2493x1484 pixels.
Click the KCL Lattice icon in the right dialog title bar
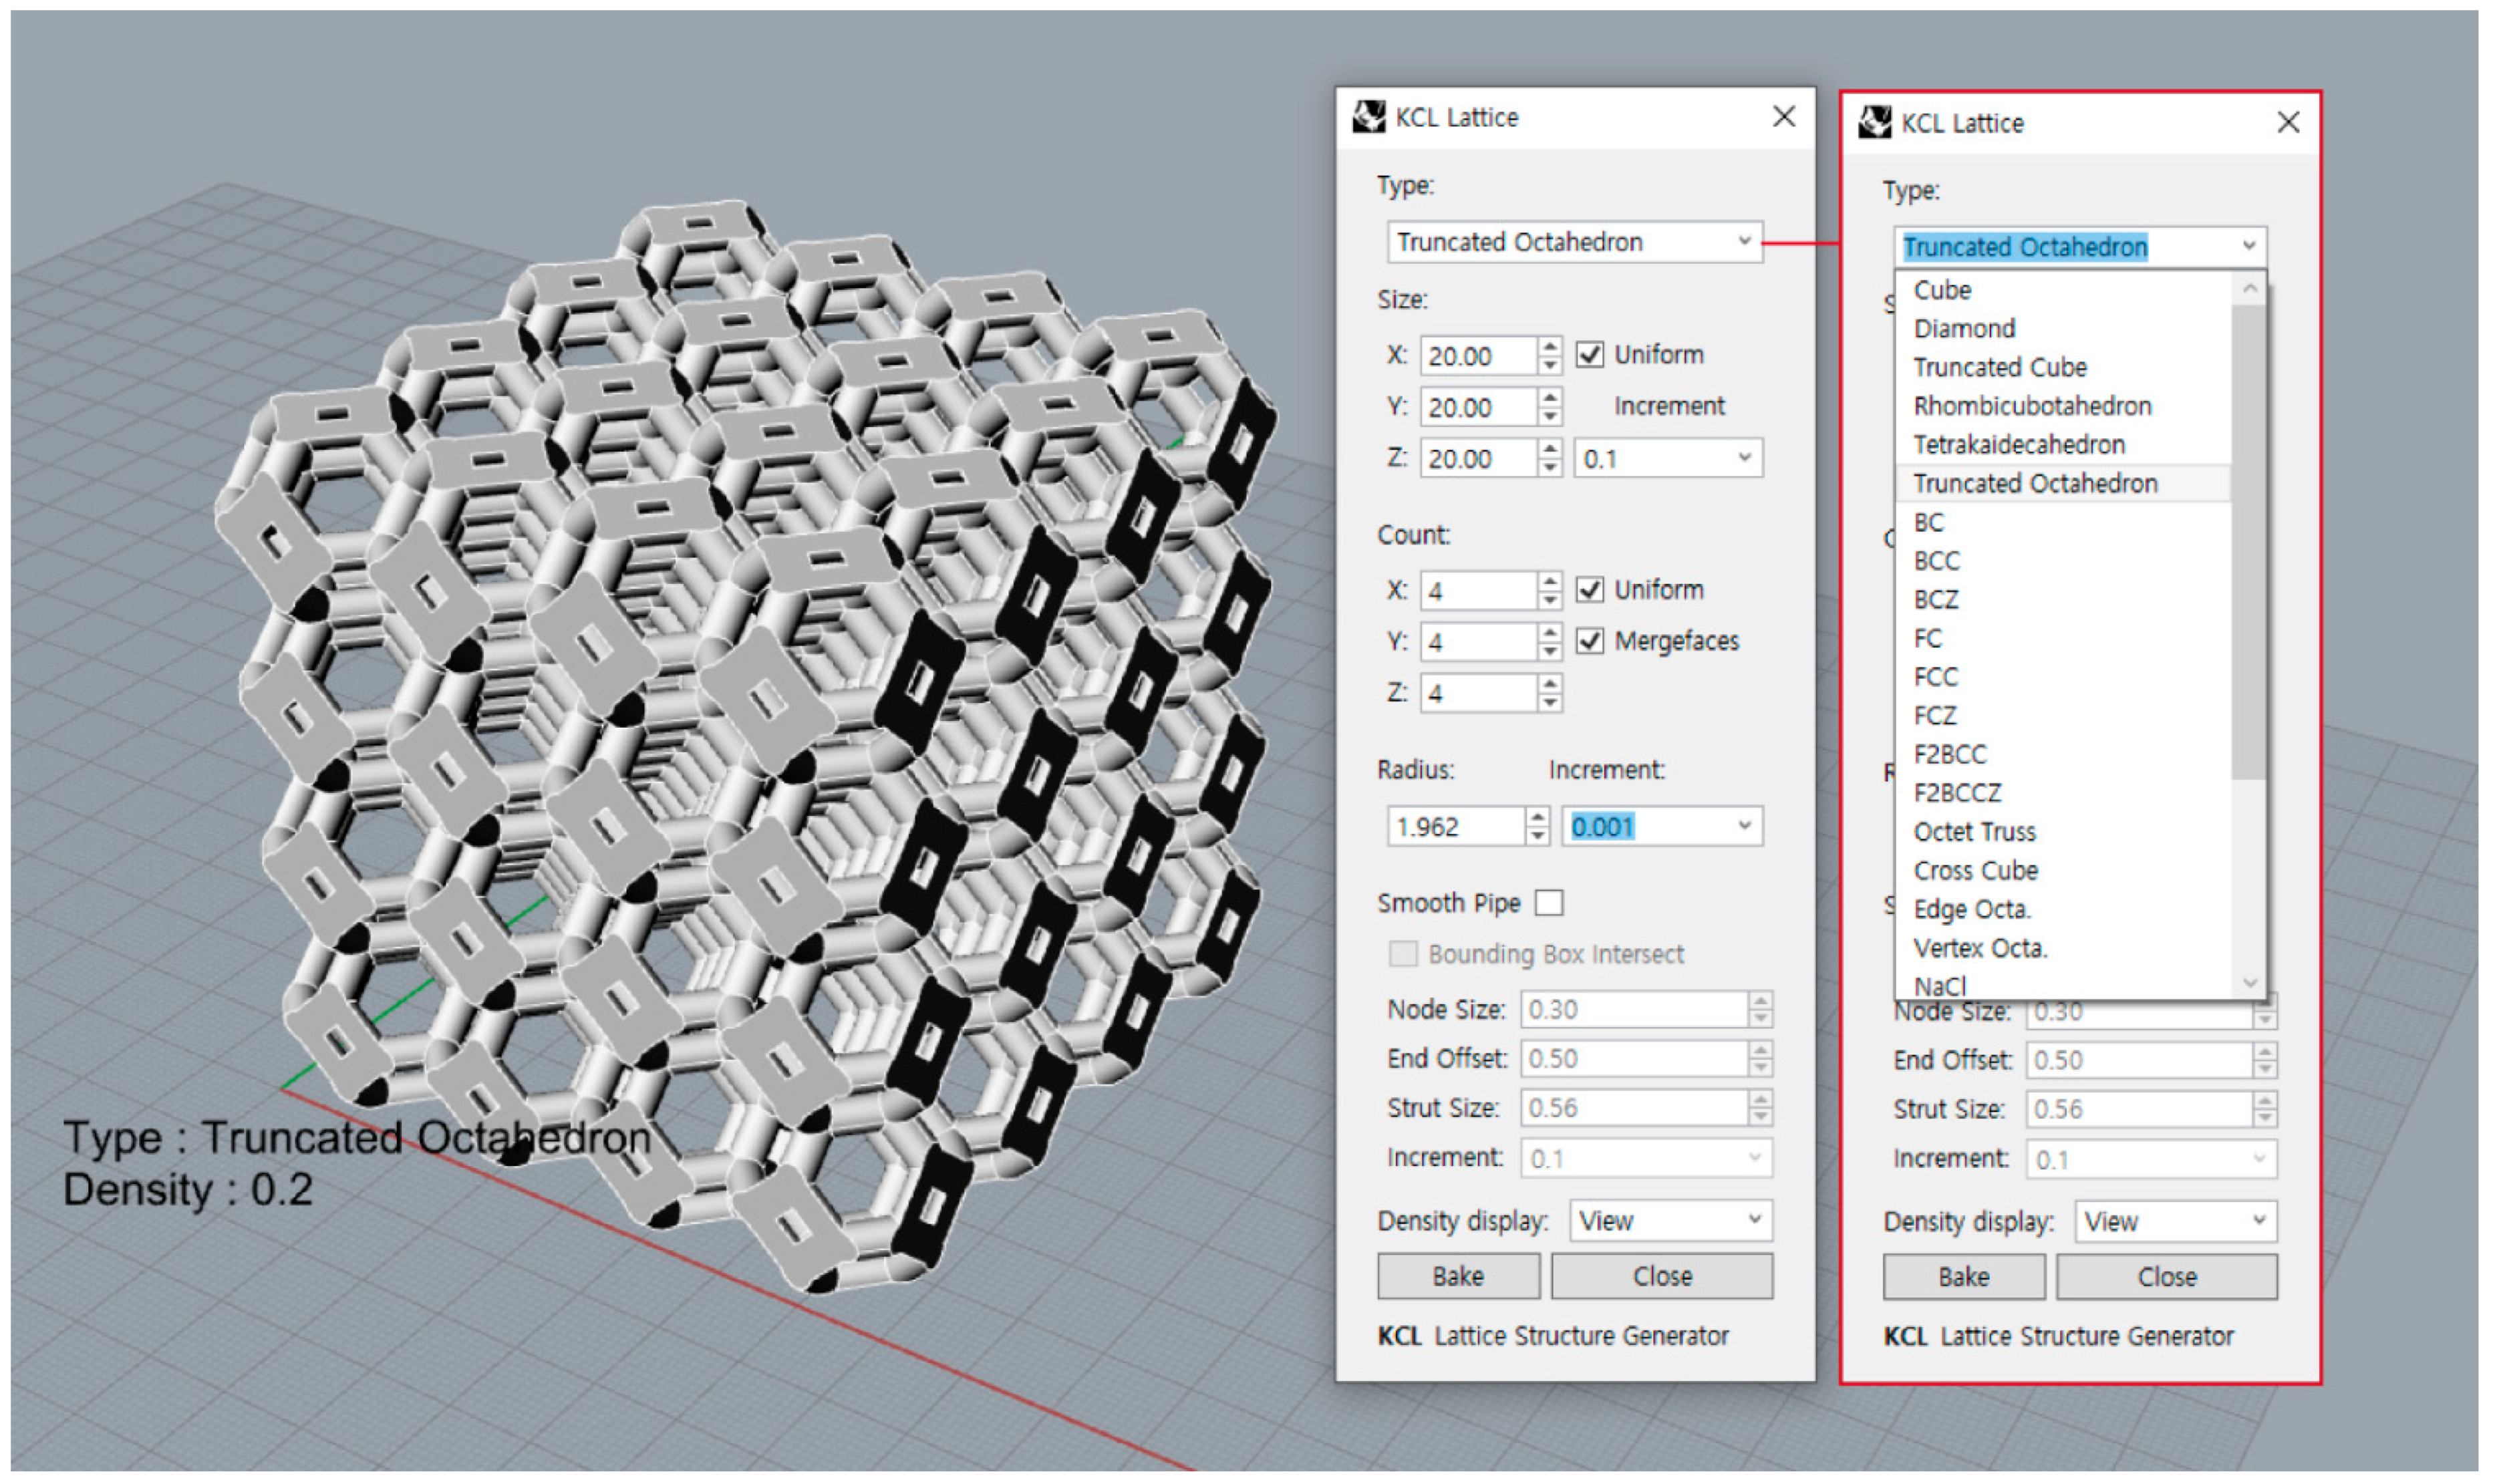click(x=1876, y=122)
